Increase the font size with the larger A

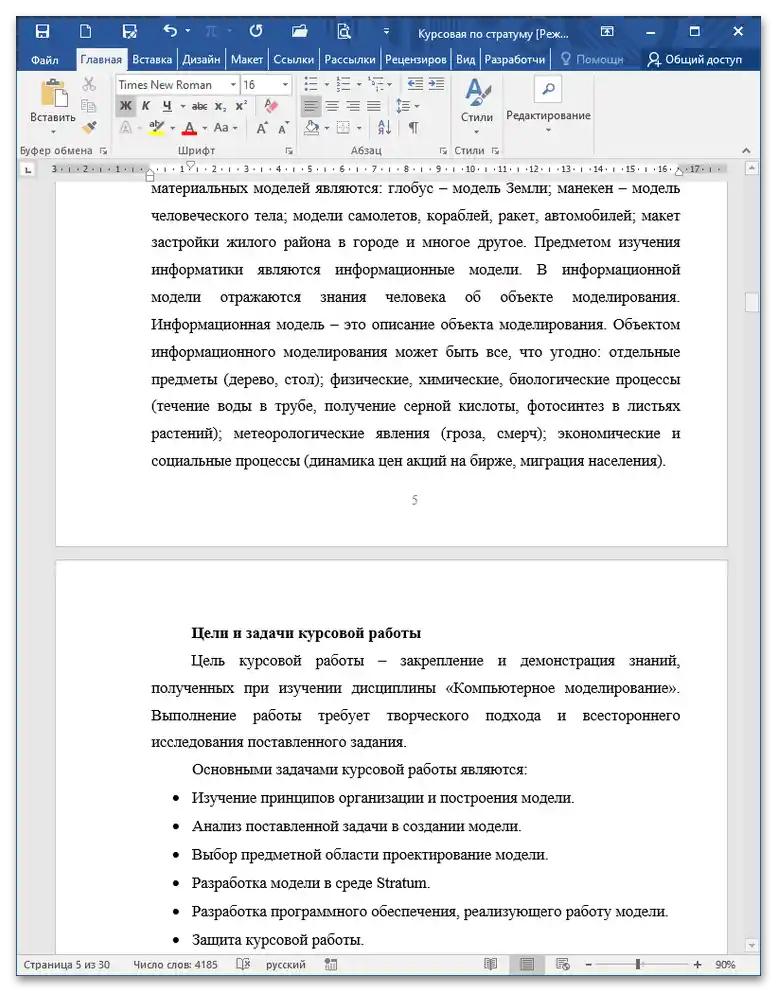261,128
